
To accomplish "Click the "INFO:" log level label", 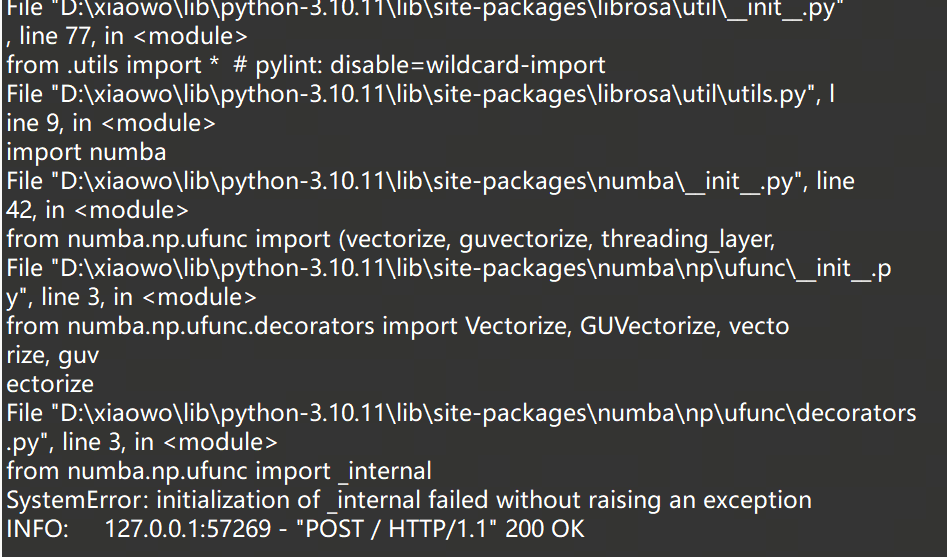I will (x=37, y=529).
